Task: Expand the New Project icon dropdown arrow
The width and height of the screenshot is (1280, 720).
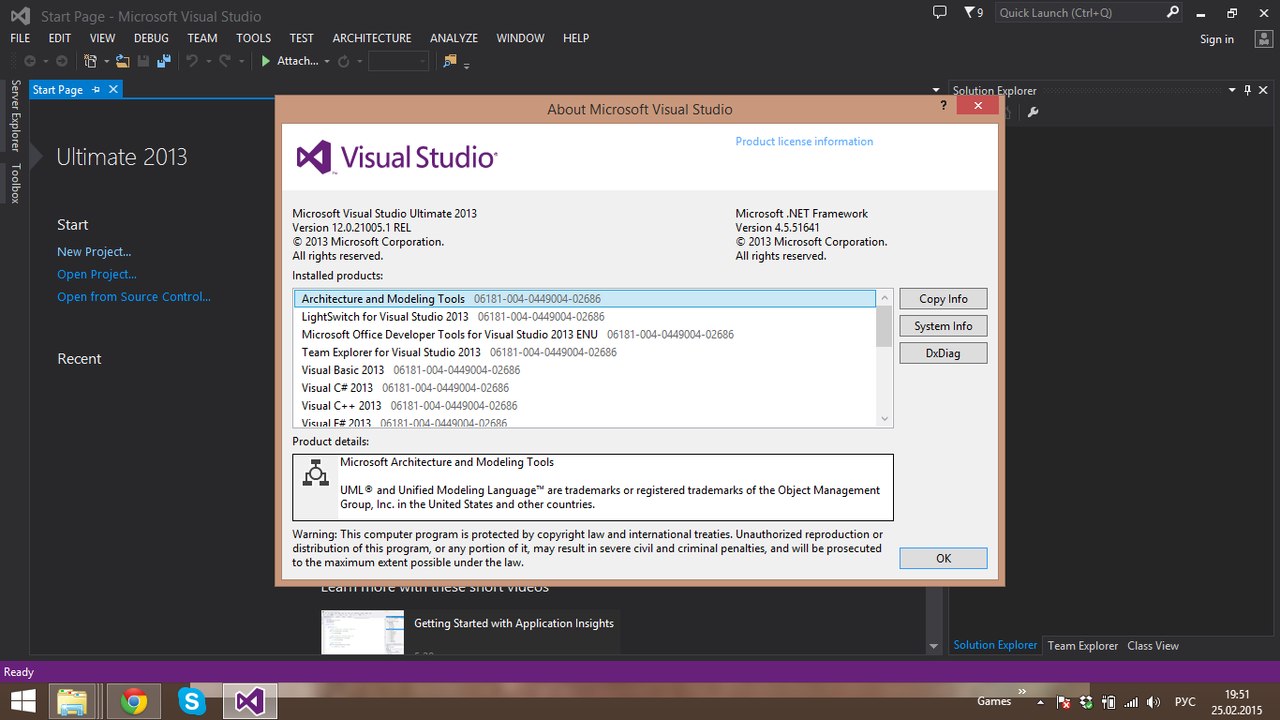Action: click(105, 62)
